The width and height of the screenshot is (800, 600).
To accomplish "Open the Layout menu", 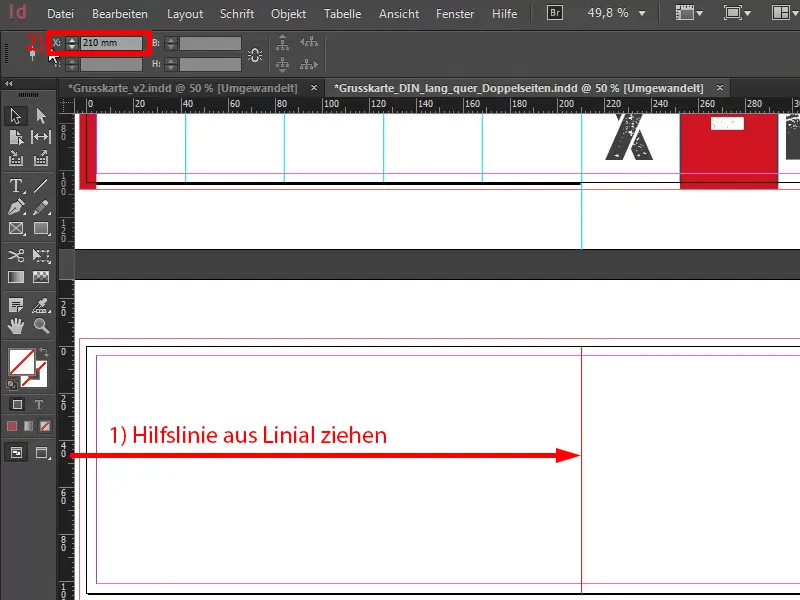I will 185,14.
